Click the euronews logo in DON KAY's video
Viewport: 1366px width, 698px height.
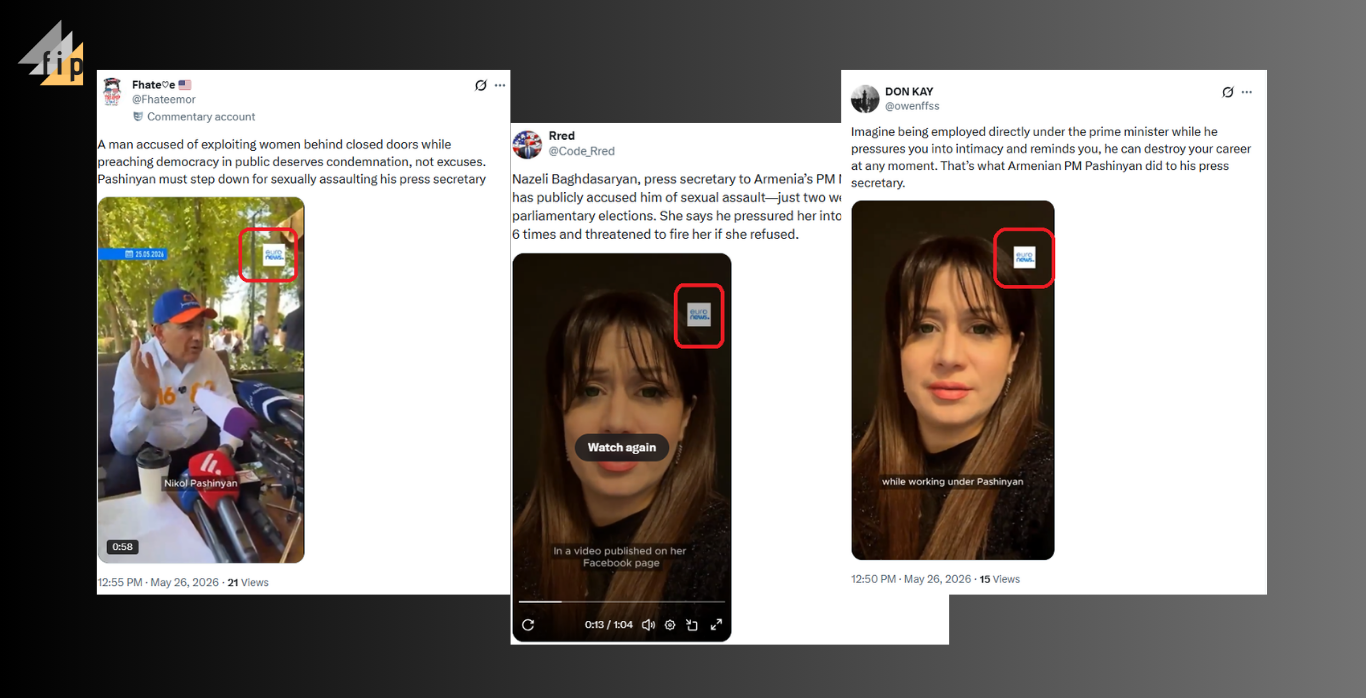click(1024, 257)
